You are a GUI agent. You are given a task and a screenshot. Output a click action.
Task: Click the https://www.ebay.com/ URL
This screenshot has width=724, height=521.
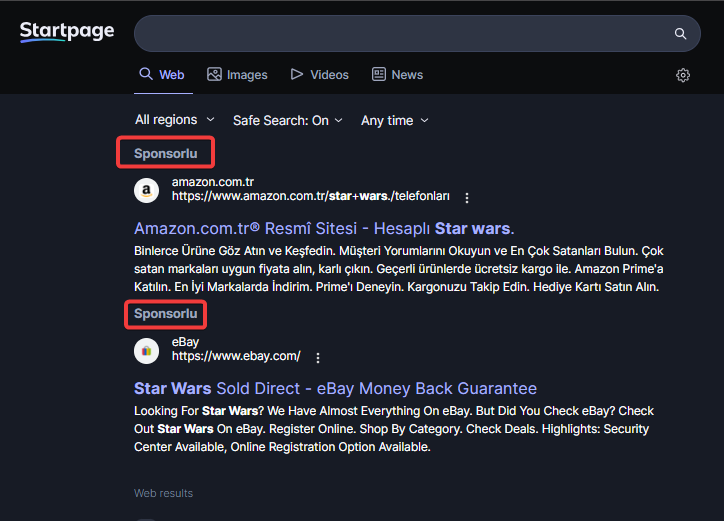(x=236, y=356)
